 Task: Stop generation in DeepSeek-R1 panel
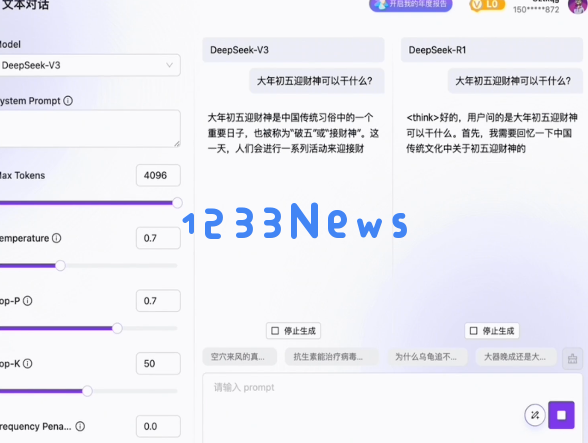coord(492,331)
